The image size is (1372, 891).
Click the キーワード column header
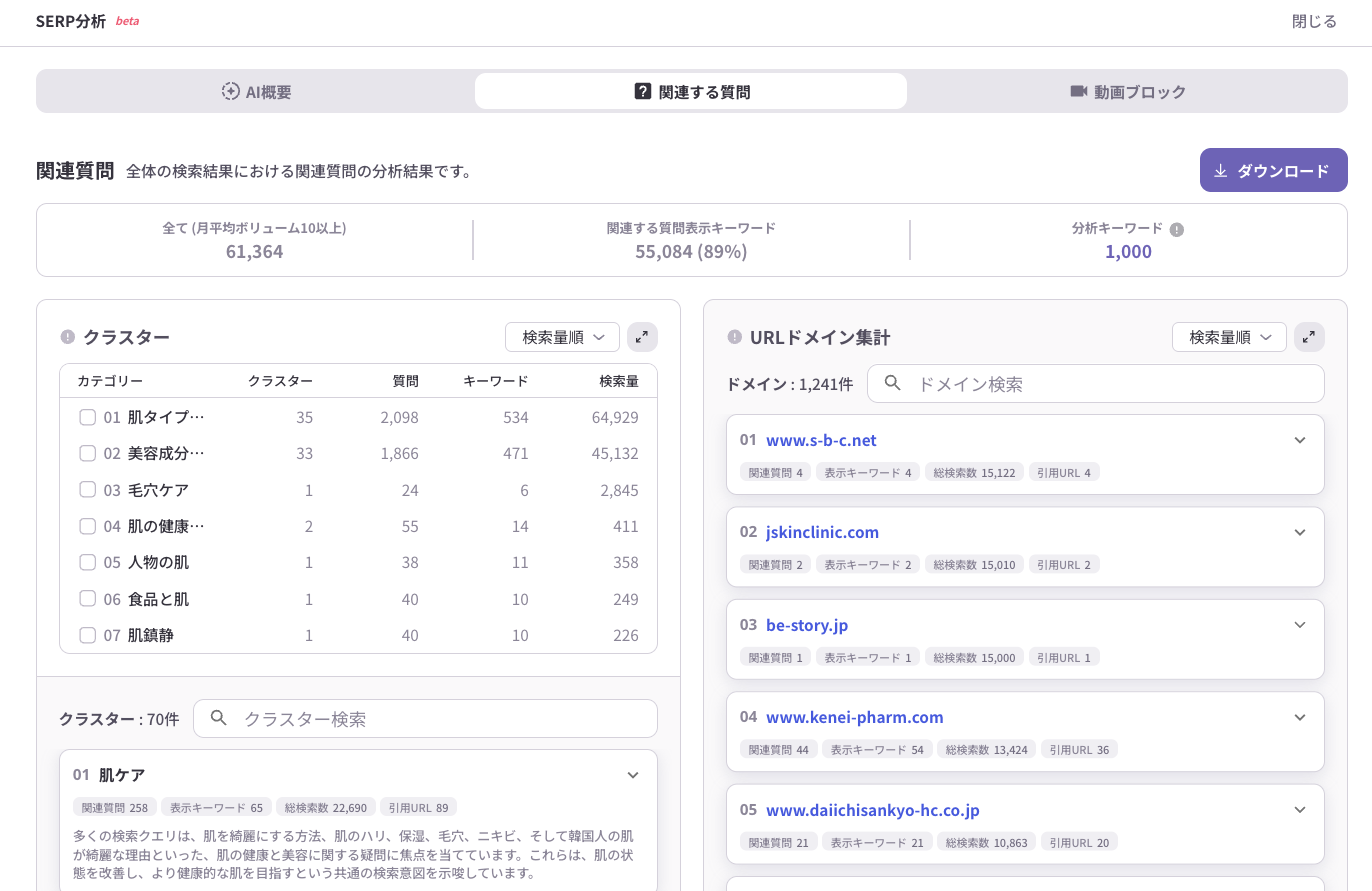(x=495, y=381)
